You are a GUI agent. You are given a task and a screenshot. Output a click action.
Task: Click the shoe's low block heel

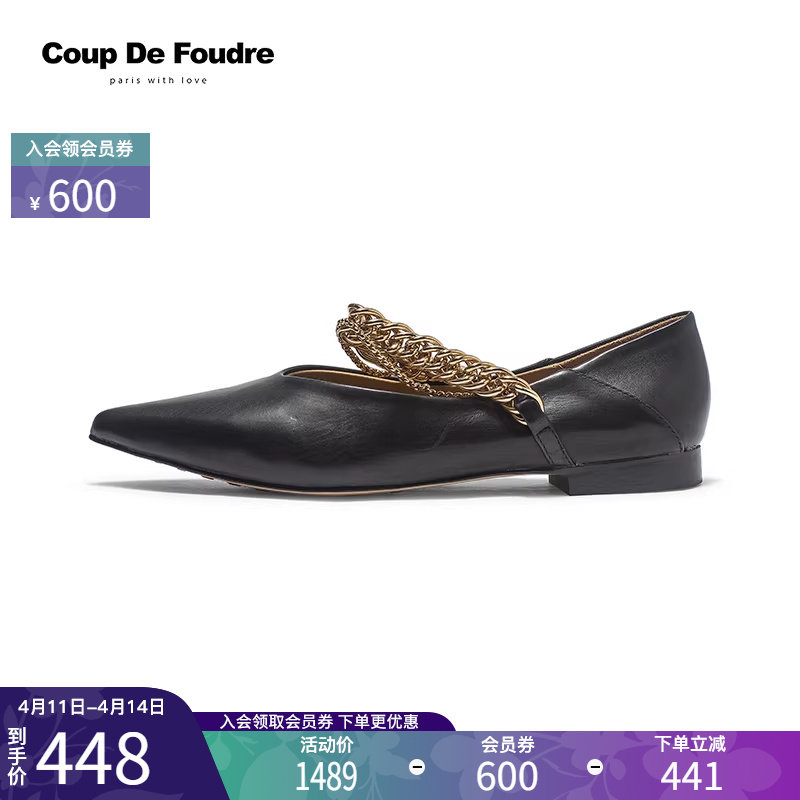(x=625, y=474)
